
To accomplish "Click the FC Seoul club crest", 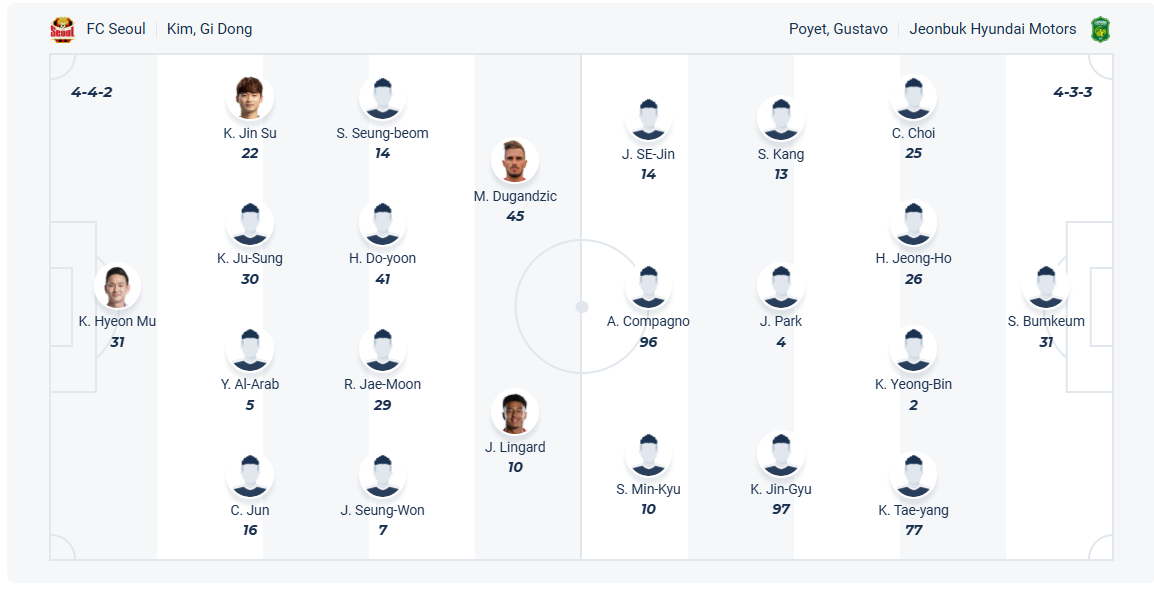I will 62,30.
